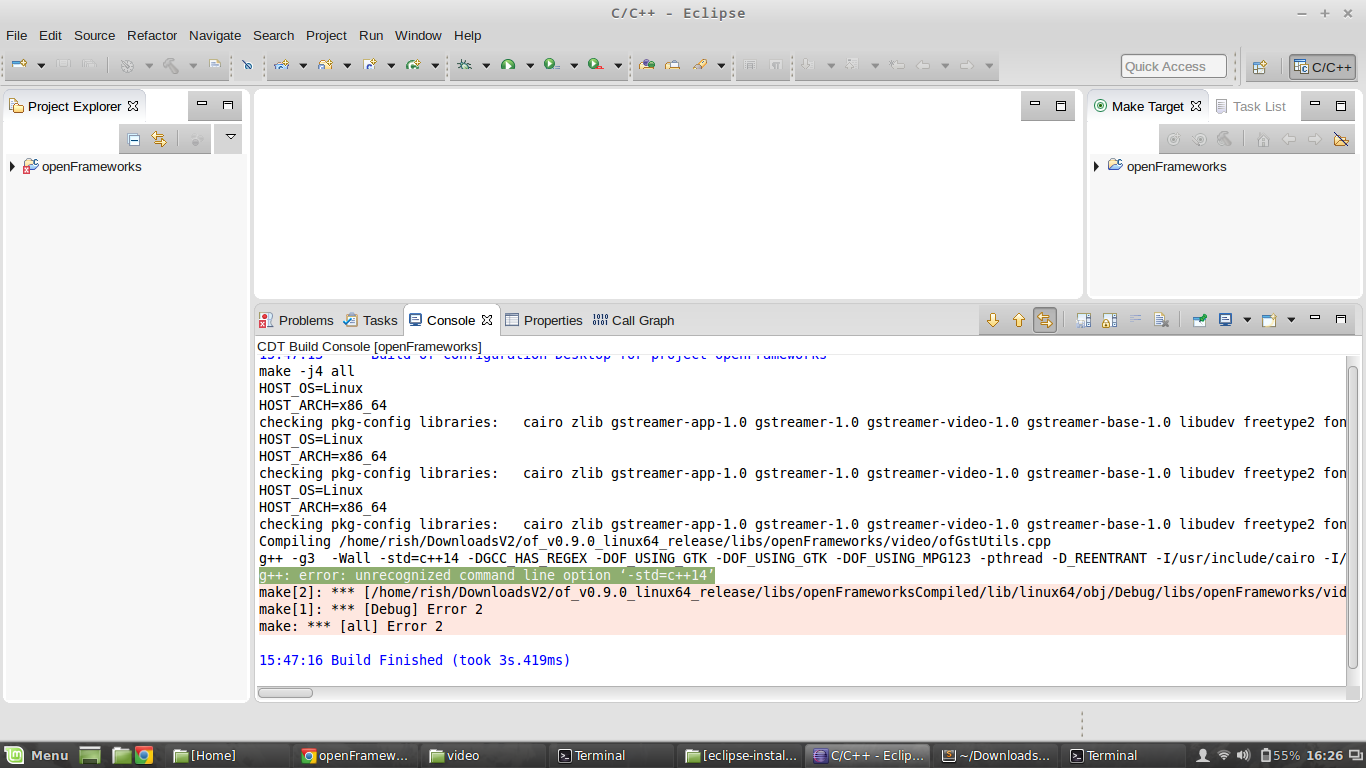1366x768 pixels.
Task: Expand openFrameworks in the Make Target view
Action: pos(1097,167)
